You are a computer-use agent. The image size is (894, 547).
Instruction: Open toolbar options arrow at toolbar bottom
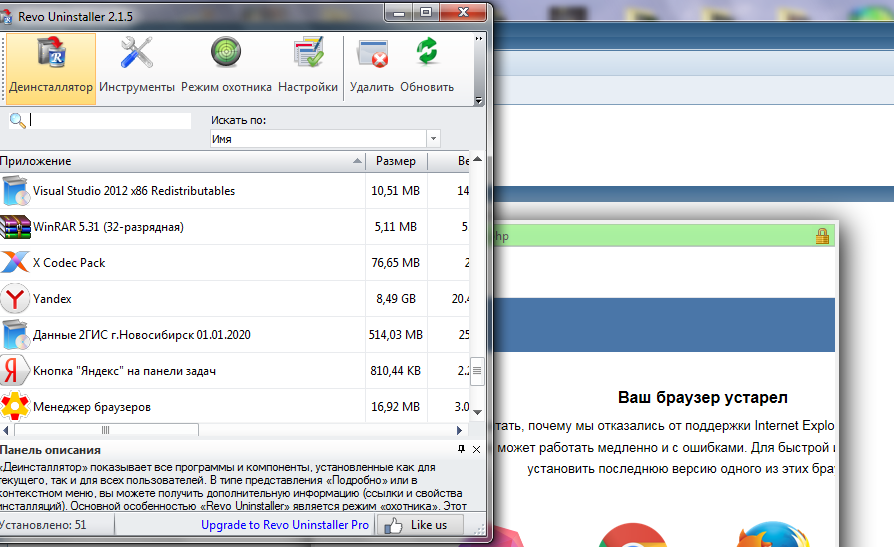click(479, 100)
